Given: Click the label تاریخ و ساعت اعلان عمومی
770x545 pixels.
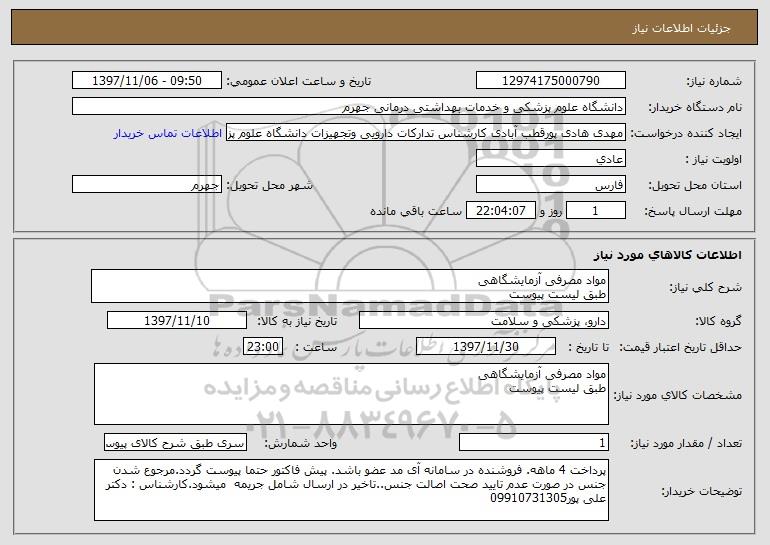Looking at the screenshot, I should (x=299, y=82).
